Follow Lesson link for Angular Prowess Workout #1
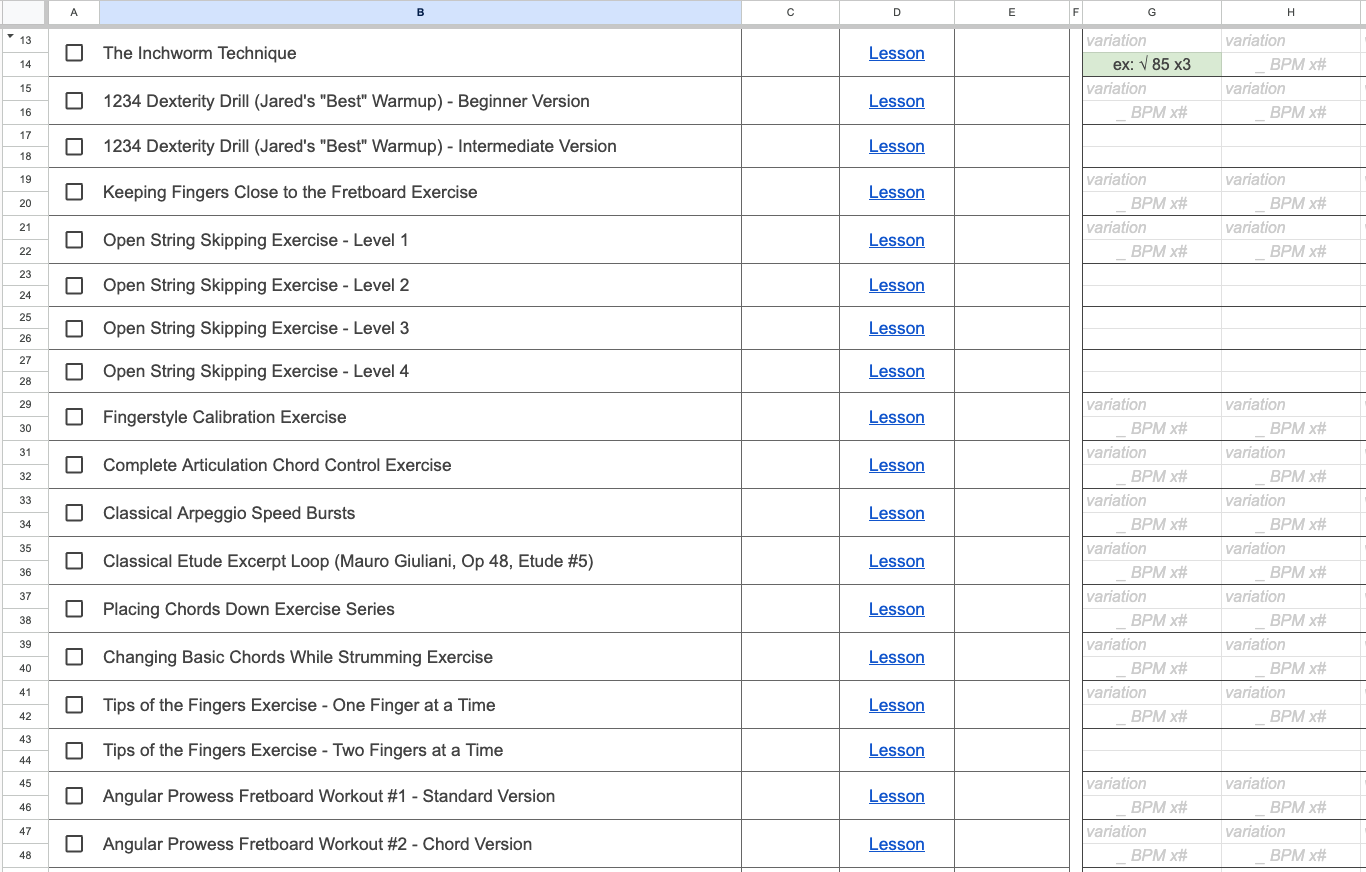The image size is (1366, 872). tap(896, 796)
